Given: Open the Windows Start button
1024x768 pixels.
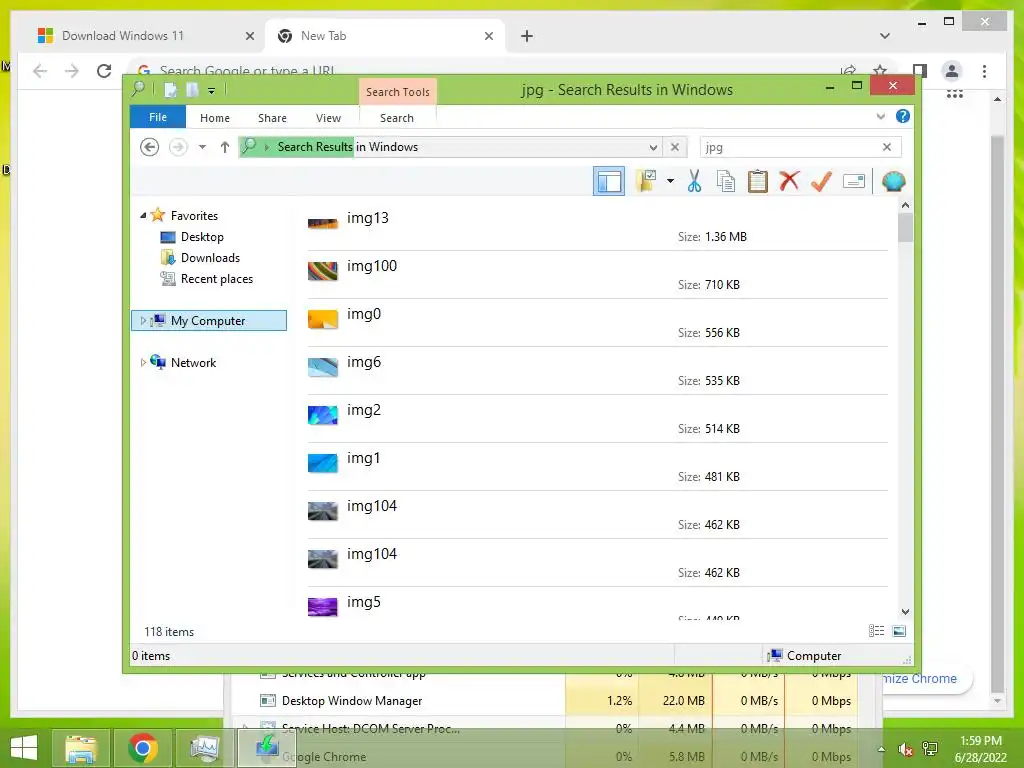Looking at the screenshot, I should [x=24, y=747].
